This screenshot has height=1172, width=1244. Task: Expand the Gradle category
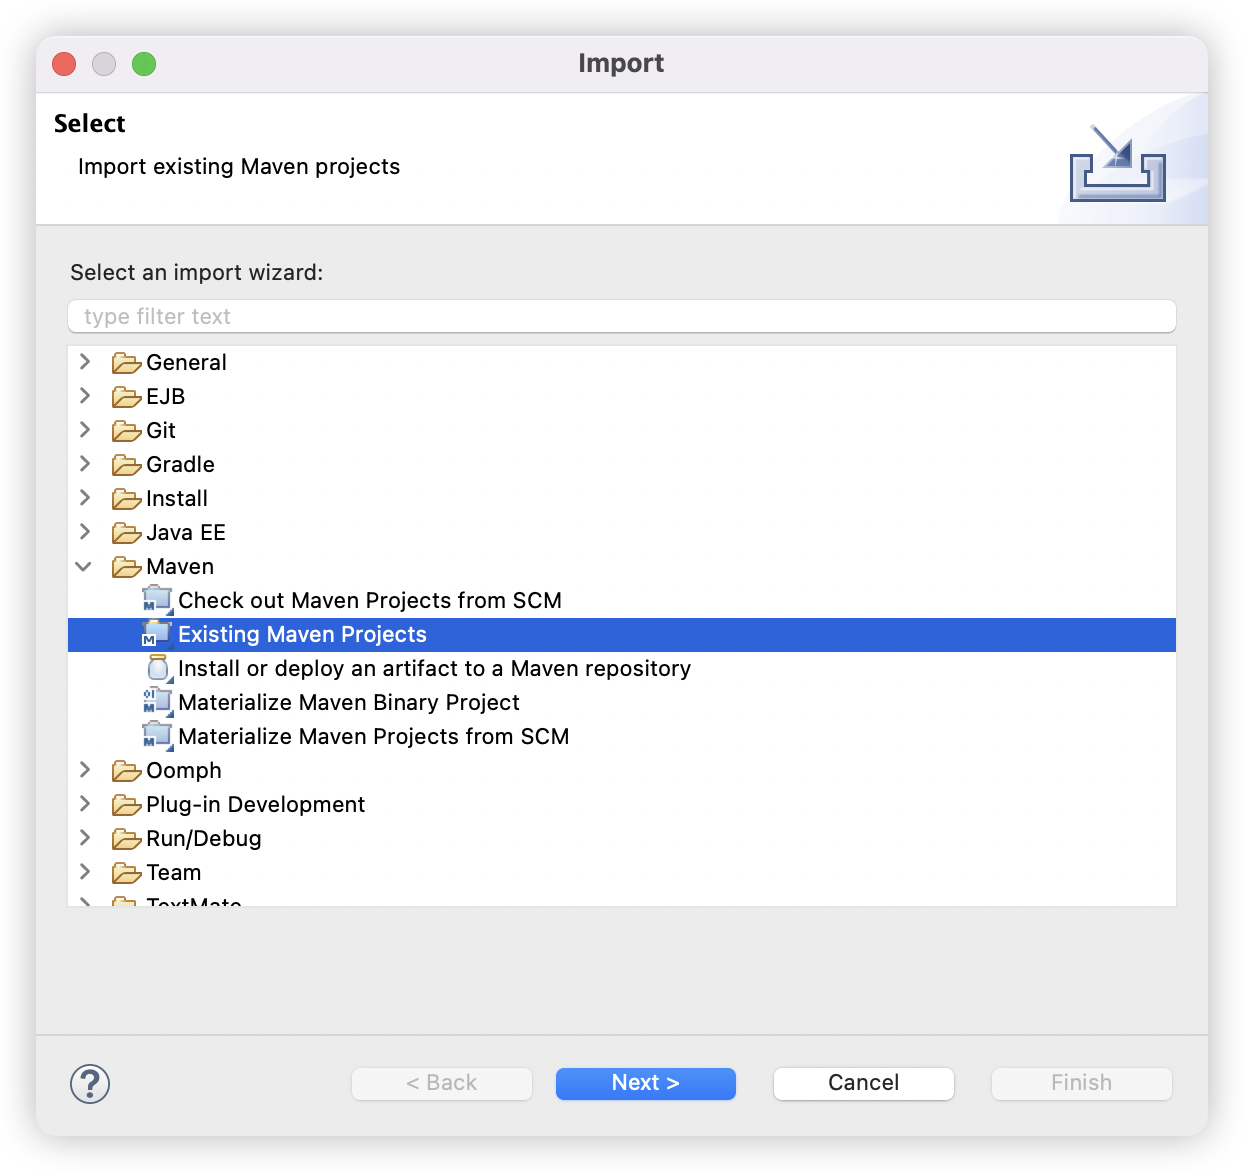point(86,464)
